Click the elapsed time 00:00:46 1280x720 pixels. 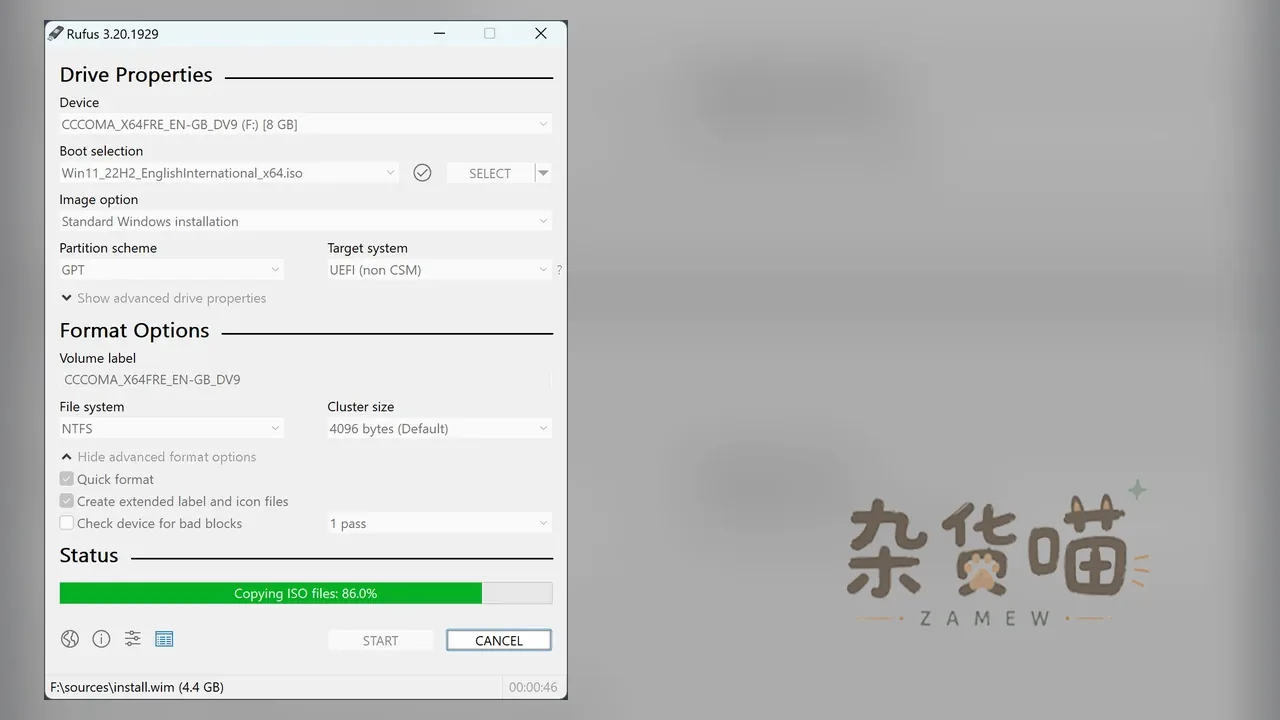533,687
